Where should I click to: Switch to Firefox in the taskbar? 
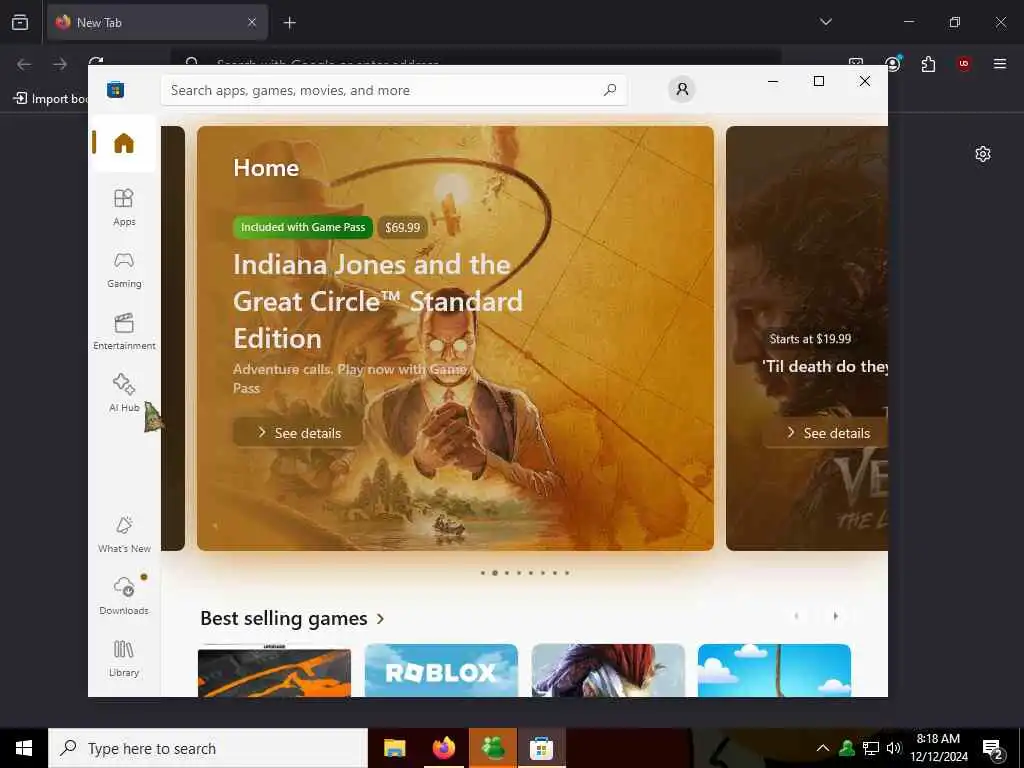click(444, 748)
